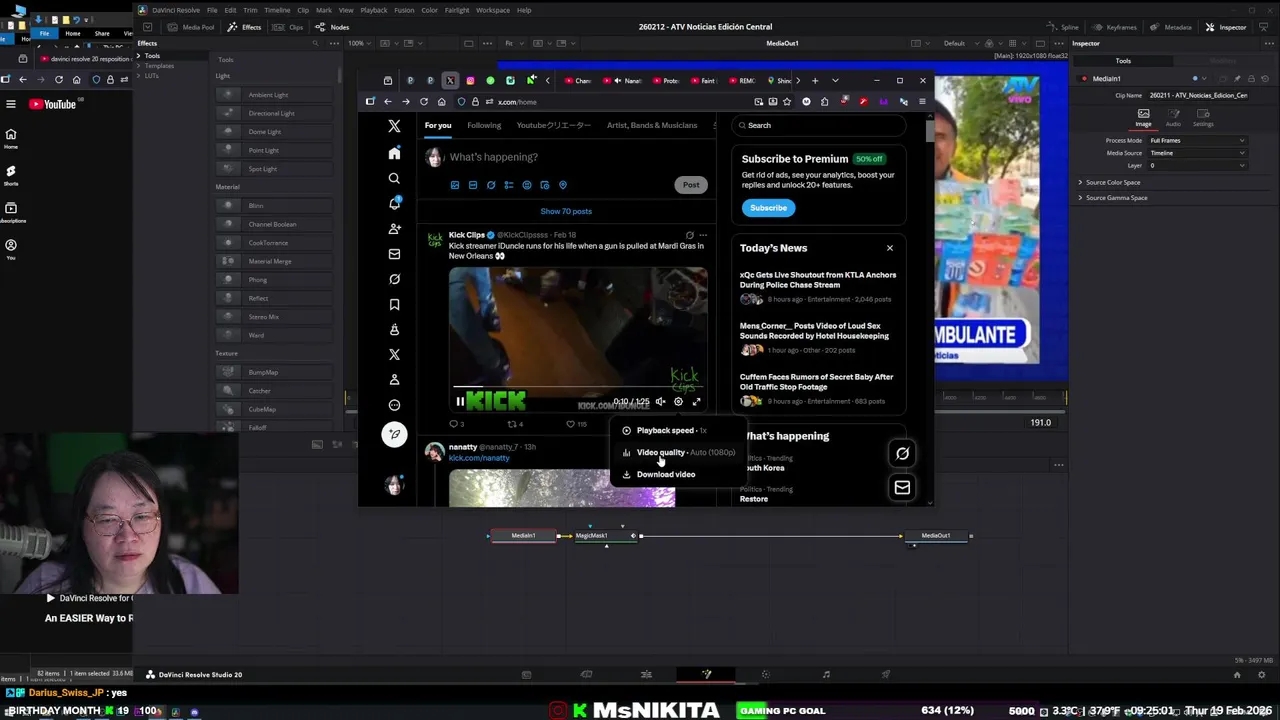Toggle Spline panel in Resolve
This screenshot has height=720, width=1280.
1063,27
